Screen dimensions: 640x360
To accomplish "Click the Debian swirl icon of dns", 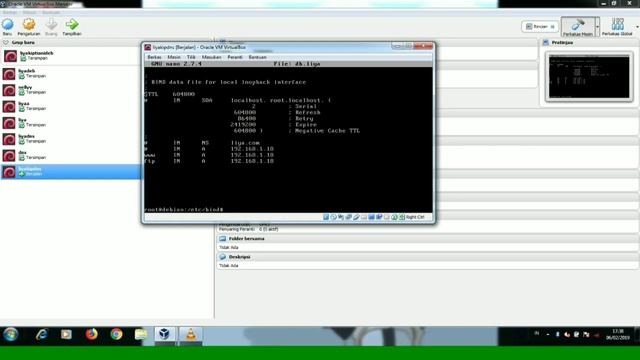I will coord(9,156).
